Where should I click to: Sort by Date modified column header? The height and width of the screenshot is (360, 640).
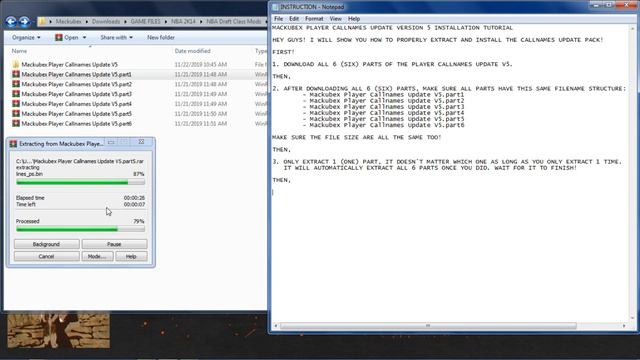pos(193,51)
